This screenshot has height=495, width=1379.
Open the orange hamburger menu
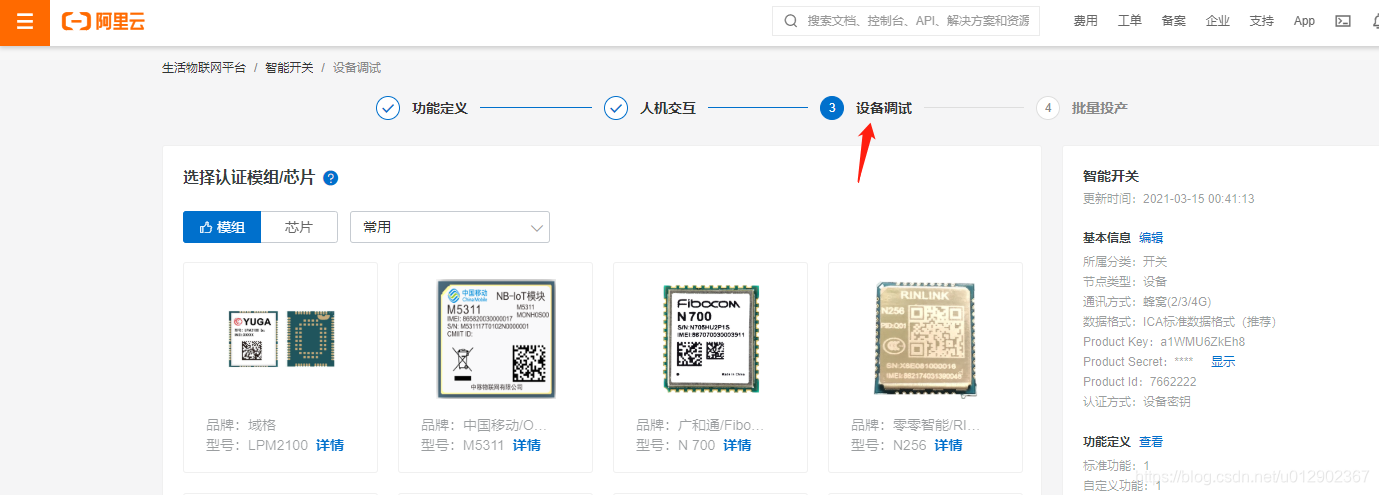point(25,22)
